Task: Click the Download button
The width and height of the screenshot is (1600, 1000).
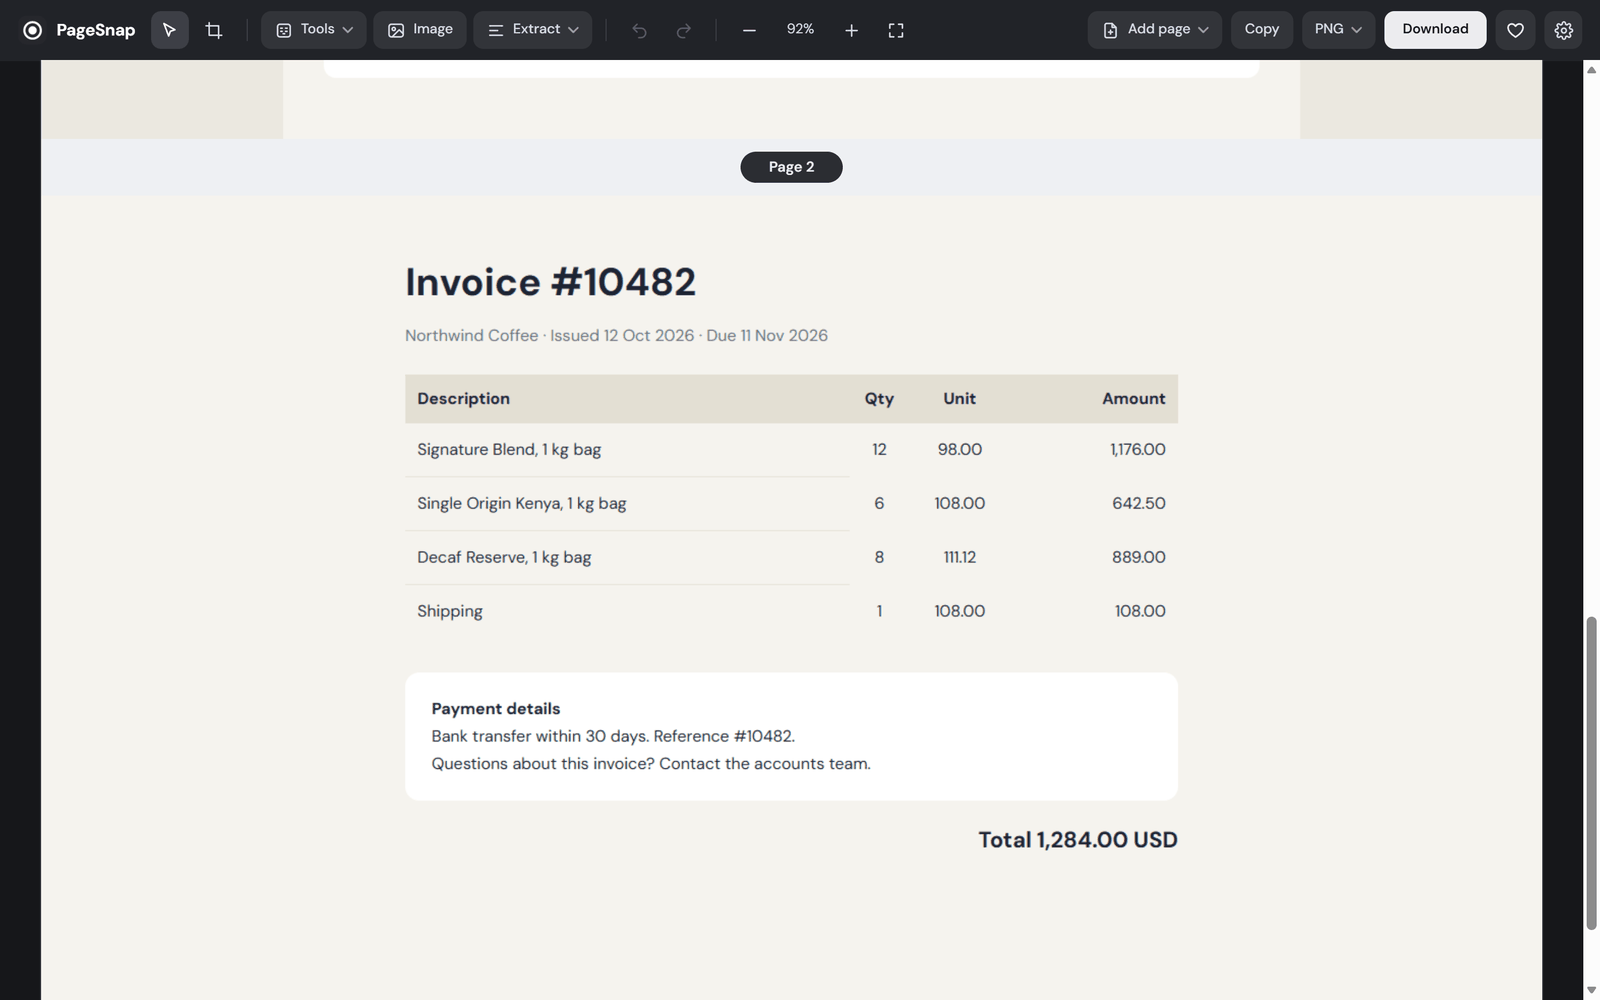Action: point(1435,30)
